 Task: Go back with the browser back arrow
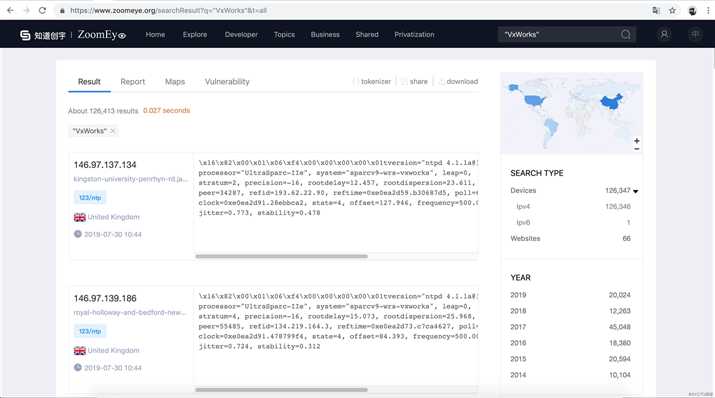pos(10,10)
